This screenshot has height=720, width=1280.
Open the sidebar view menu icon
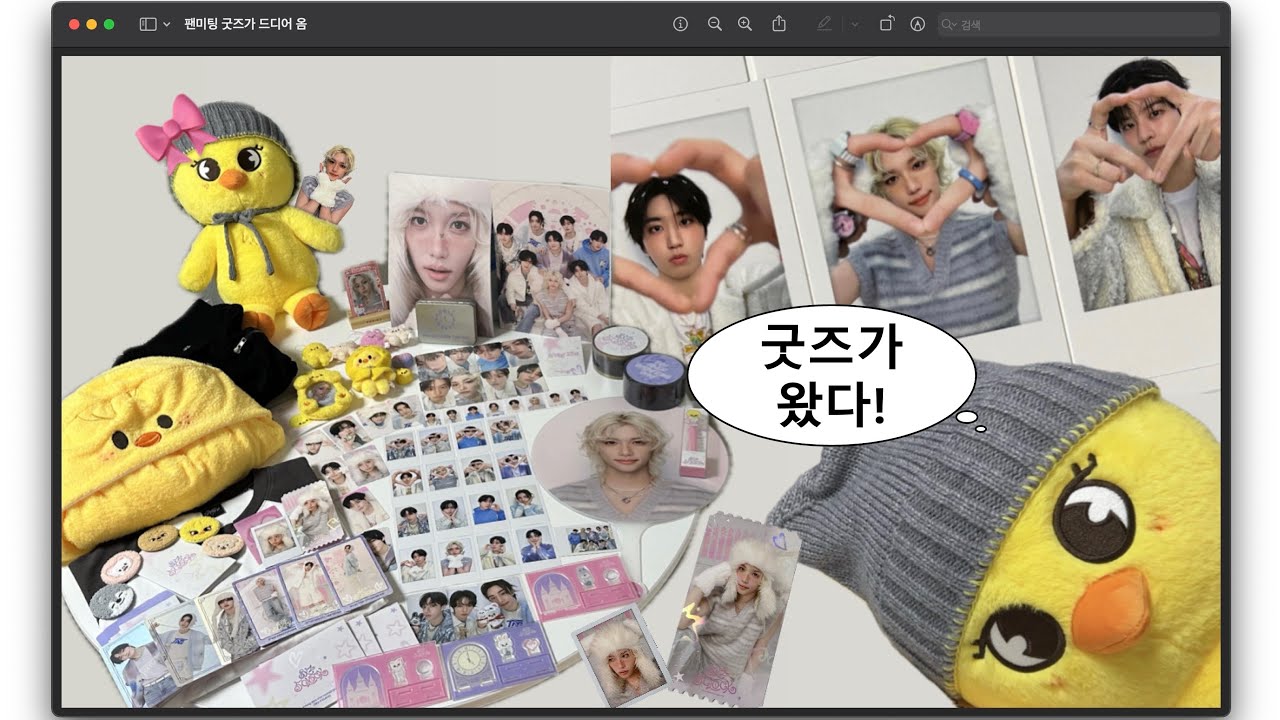pos(148,24)
